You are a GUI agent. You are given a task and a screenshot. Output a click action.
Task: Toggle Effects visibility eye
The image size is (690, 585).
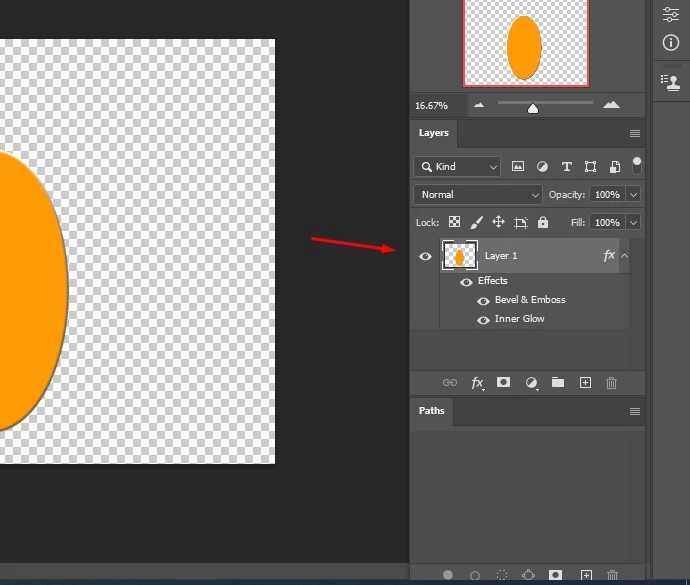(466, 282)
